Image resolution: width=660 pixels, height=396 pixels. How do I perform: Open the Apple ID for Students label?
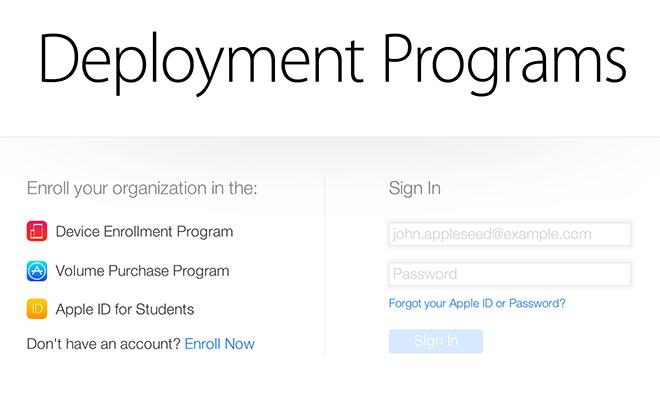(125, 310)
